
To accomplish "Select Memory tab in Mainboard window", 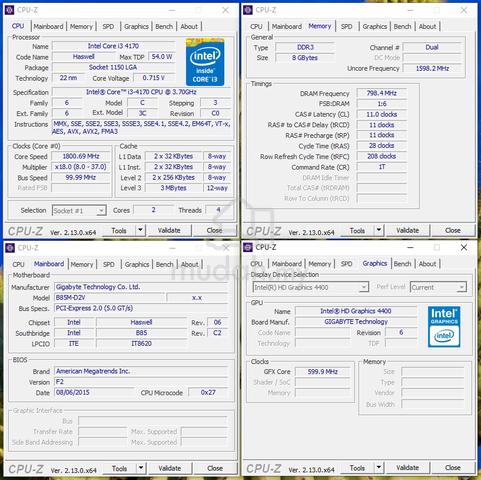I will [x=82, y=264].
